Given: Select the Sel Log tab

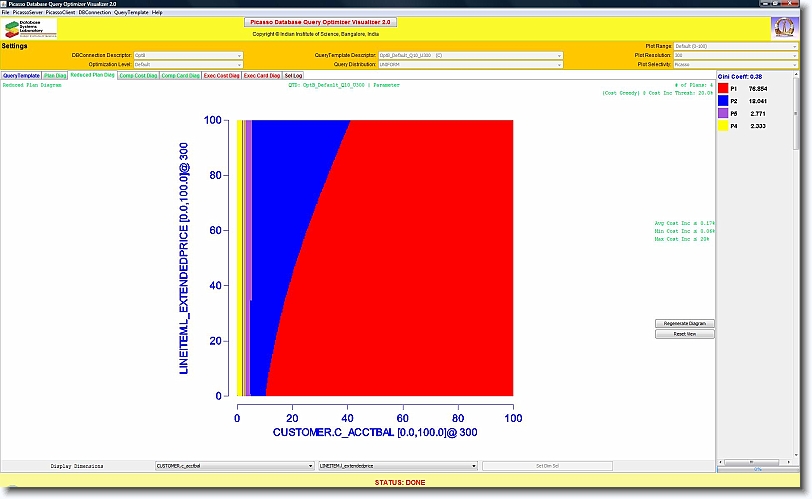Looking at the screenshot, I should [293, 75].
